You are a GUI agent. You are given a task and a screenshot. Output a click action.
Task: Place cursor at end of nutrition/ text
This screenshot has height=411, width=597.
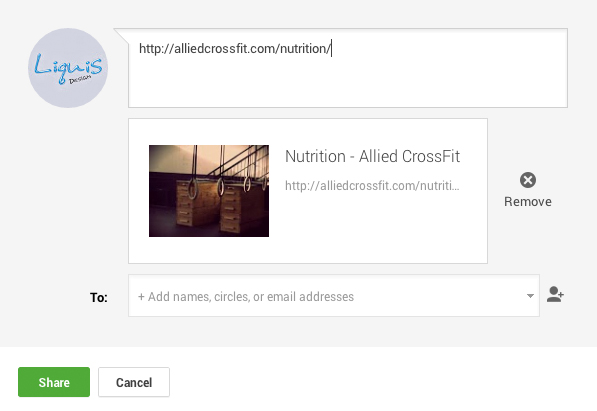coord(331,49)
